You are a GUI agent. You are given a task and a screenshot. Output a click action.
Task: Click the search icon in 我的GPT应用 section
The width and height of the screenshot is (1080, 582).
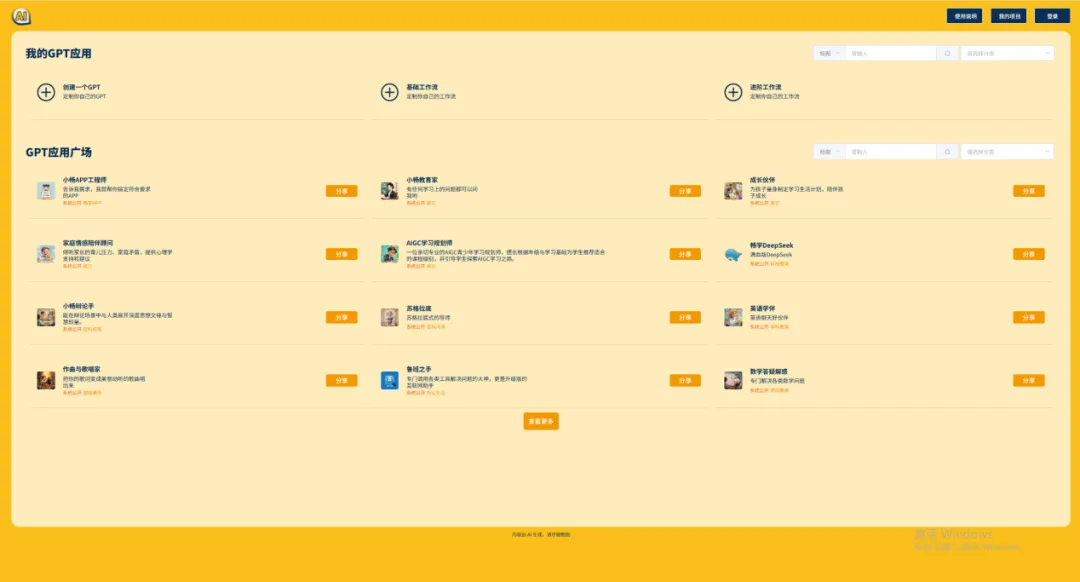click(x=947, y=53)
